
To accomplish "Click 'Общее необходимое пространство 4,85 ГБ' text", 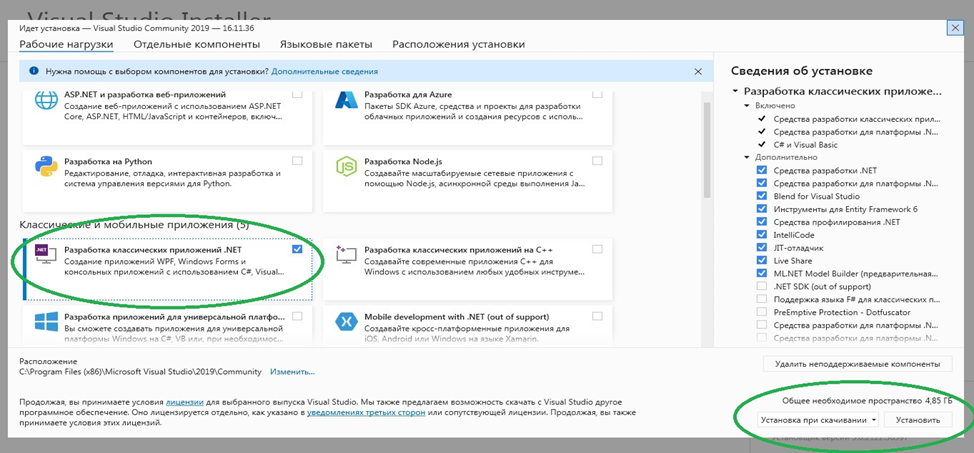I will [867, 400].
